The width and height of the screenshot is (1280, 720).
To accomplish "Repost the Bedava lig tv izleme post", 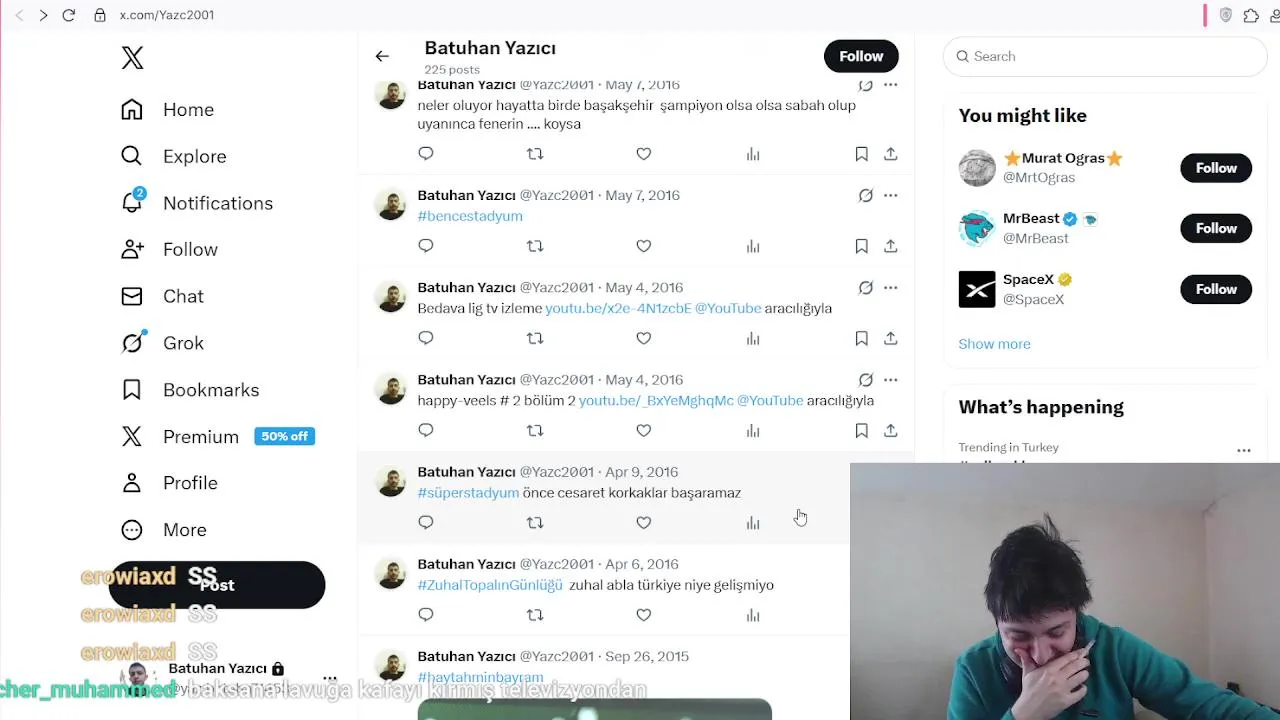I will coord(535,338).
